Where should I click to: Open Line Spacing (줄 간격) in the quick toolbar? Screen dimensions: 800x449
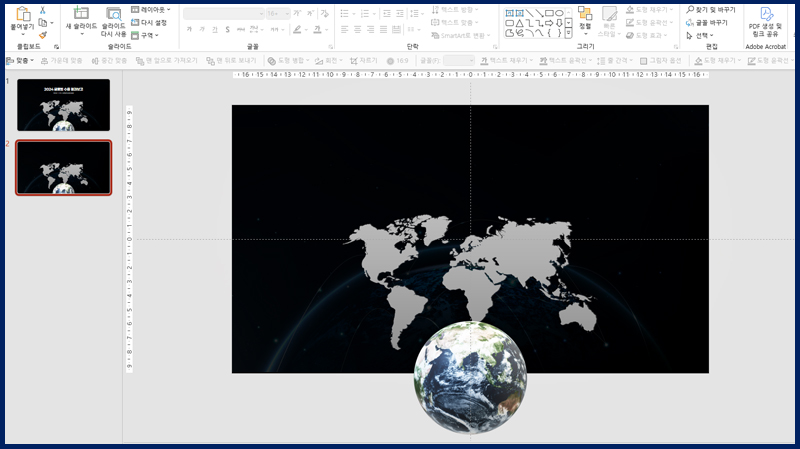615,61
